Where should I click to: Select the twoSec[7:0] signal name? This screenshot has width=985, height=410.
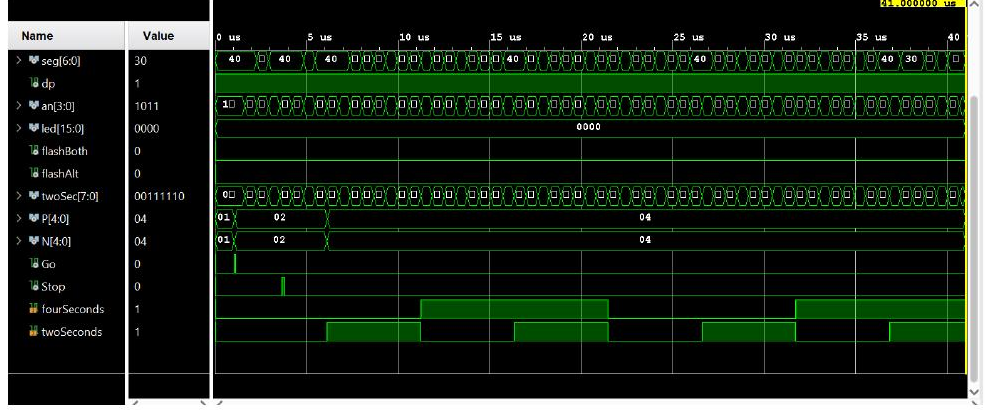[x=70, y=197]
